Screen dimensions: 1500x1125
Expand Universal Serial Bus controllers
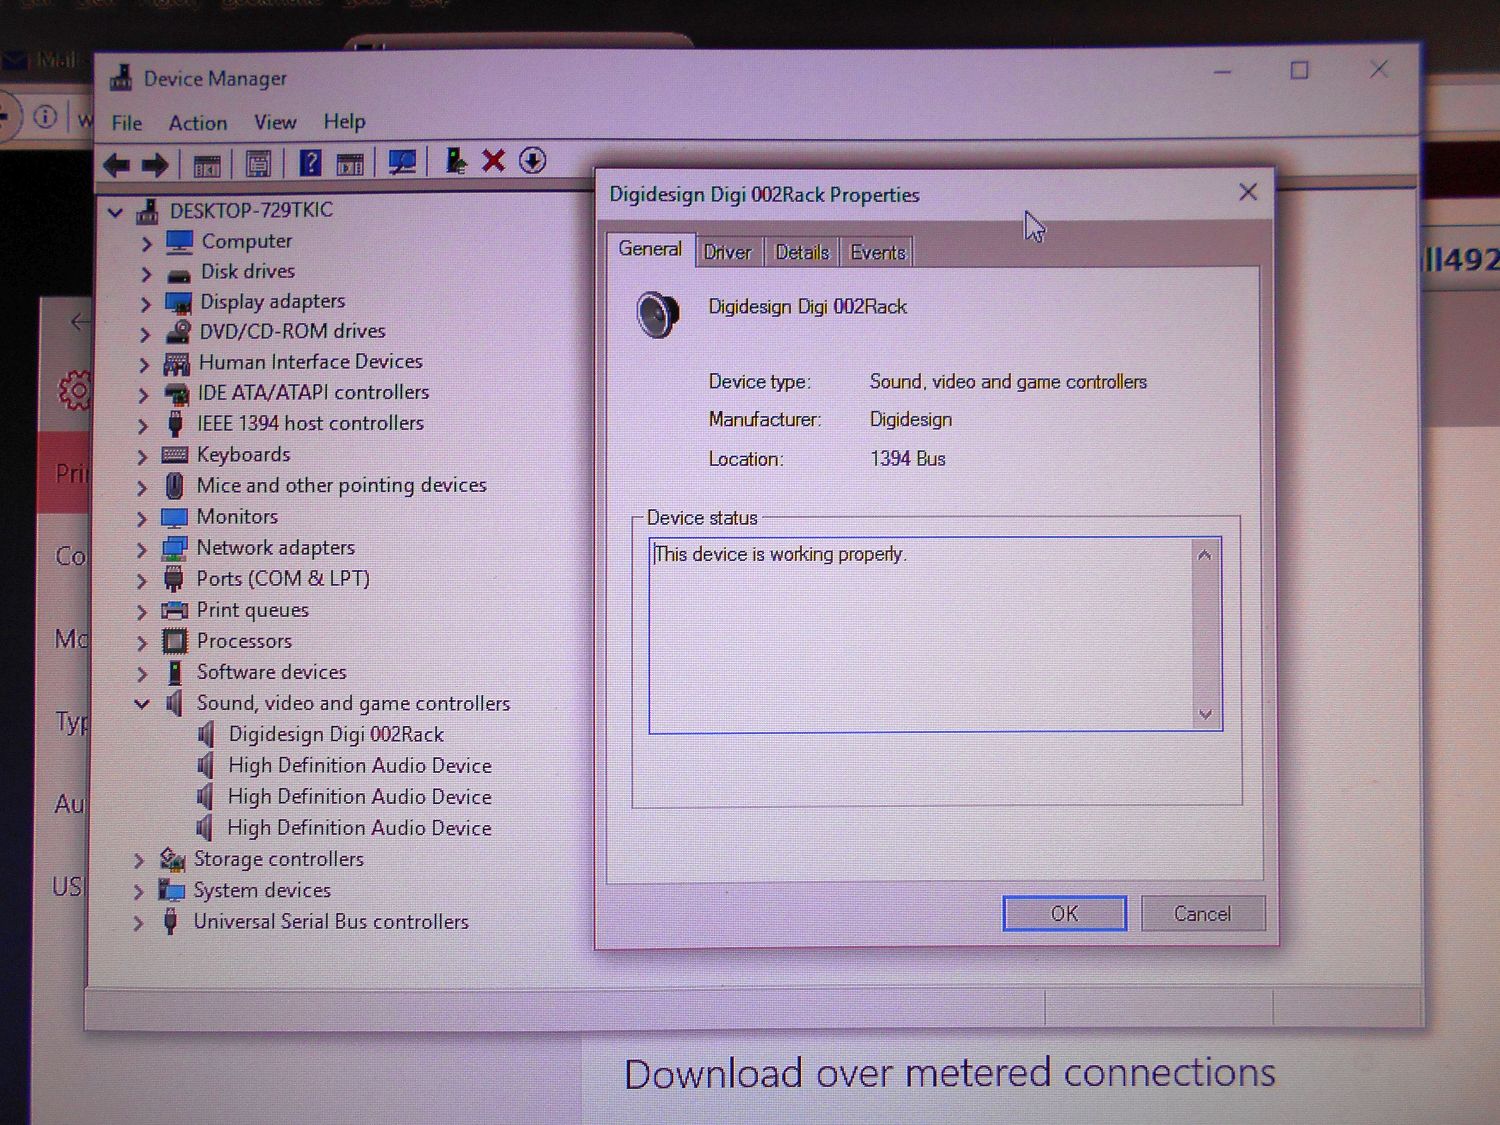[x=139, y=923]
